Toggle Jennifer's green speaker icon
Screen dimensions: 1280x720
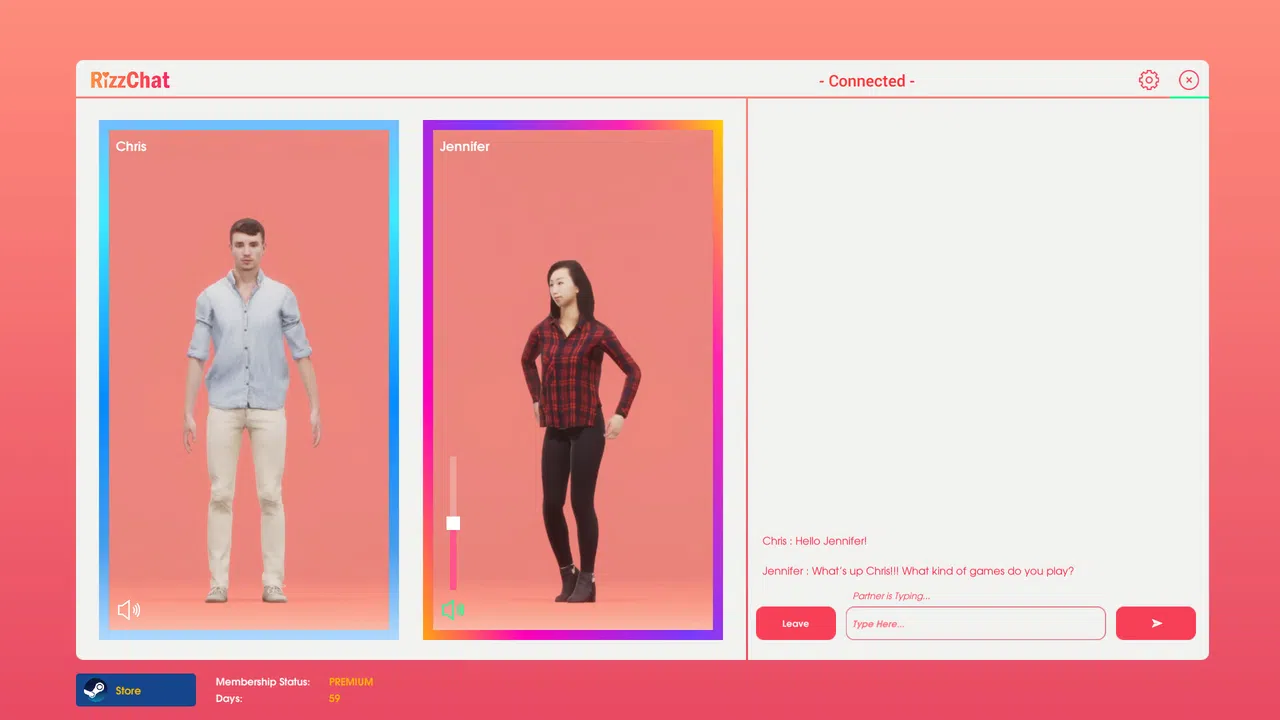(453, 610)
